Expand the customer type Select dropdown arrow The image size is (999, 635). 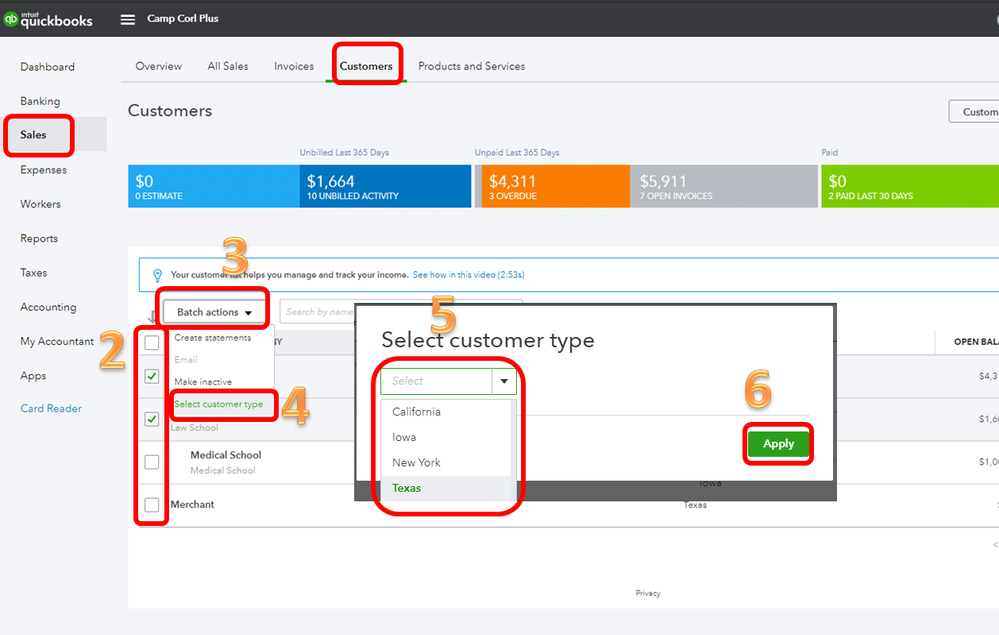pos(504,381)
